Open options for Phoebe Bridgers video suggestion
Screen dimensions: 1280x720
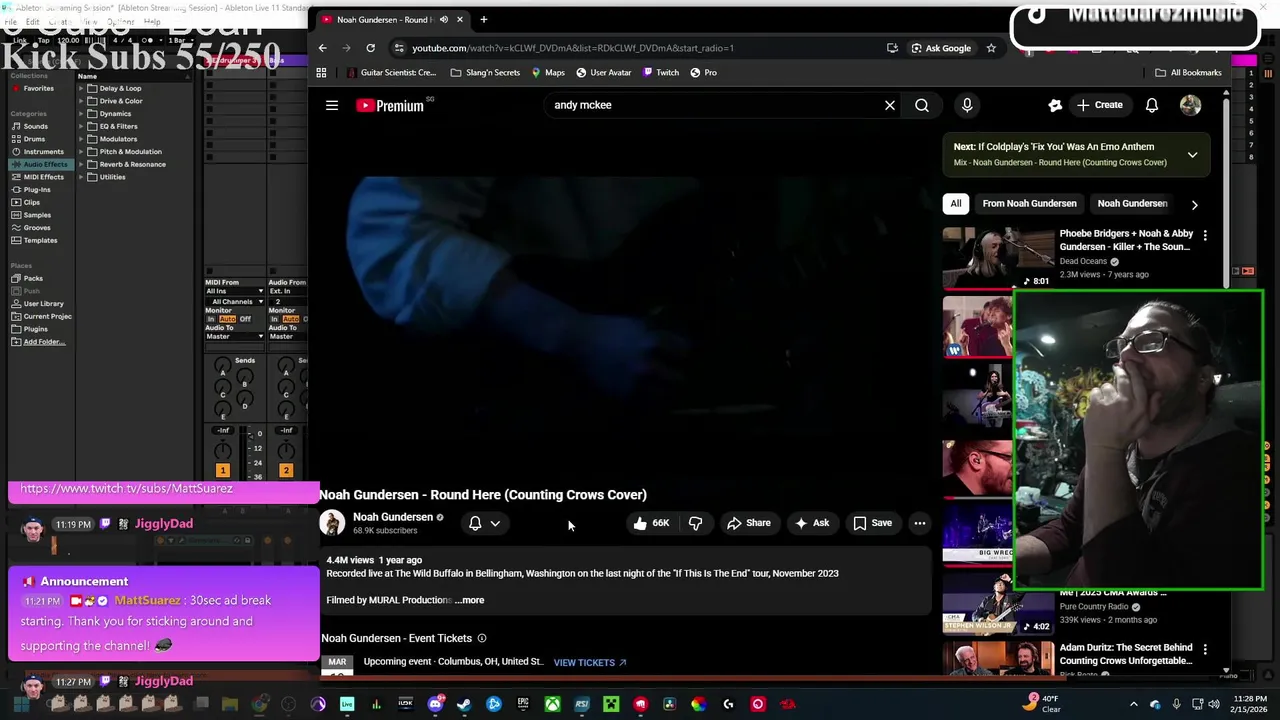click(x=1204, y=236)
